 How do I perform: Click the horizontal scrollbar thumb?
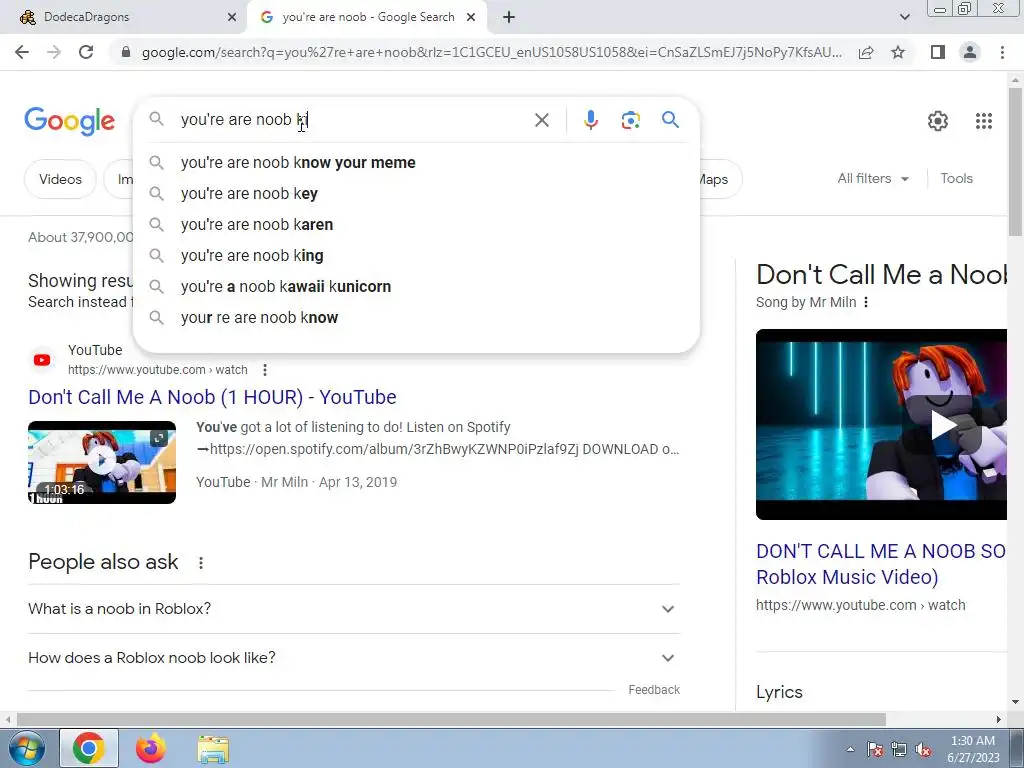point(451,719)
